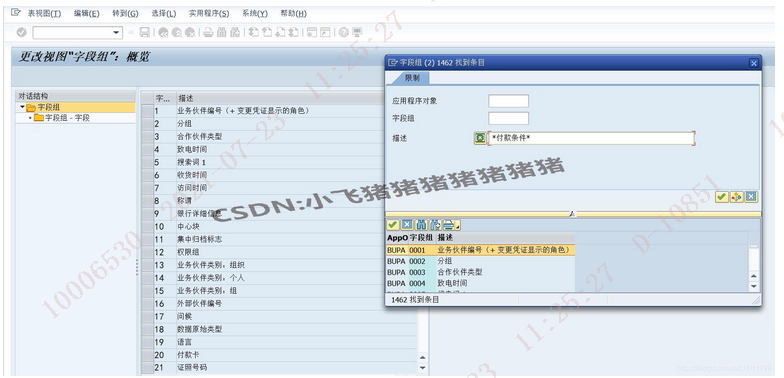Click the green checkmark Enter icon in main toolbar
Viewport: 784px width, 378px height.
[x=21, y=32]
